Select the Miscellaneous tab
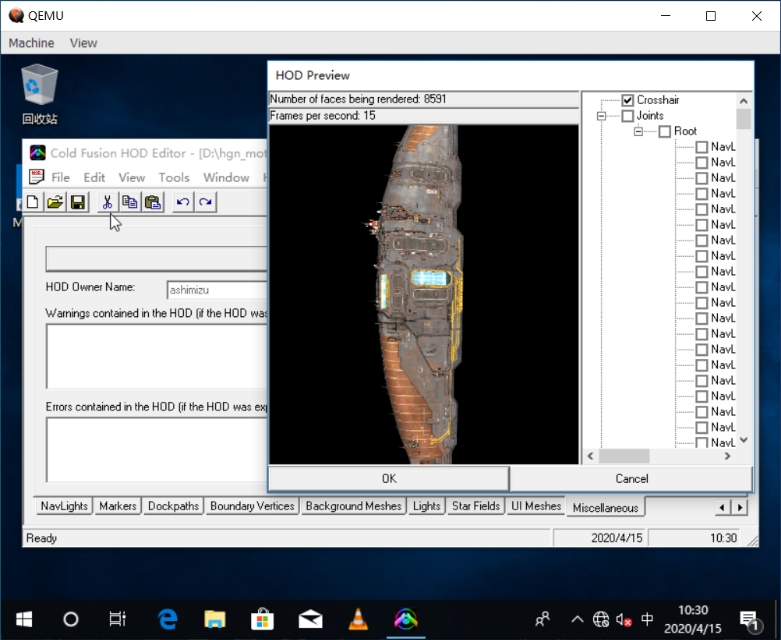Viewport: 781px width, 640px height. [606, 508]
